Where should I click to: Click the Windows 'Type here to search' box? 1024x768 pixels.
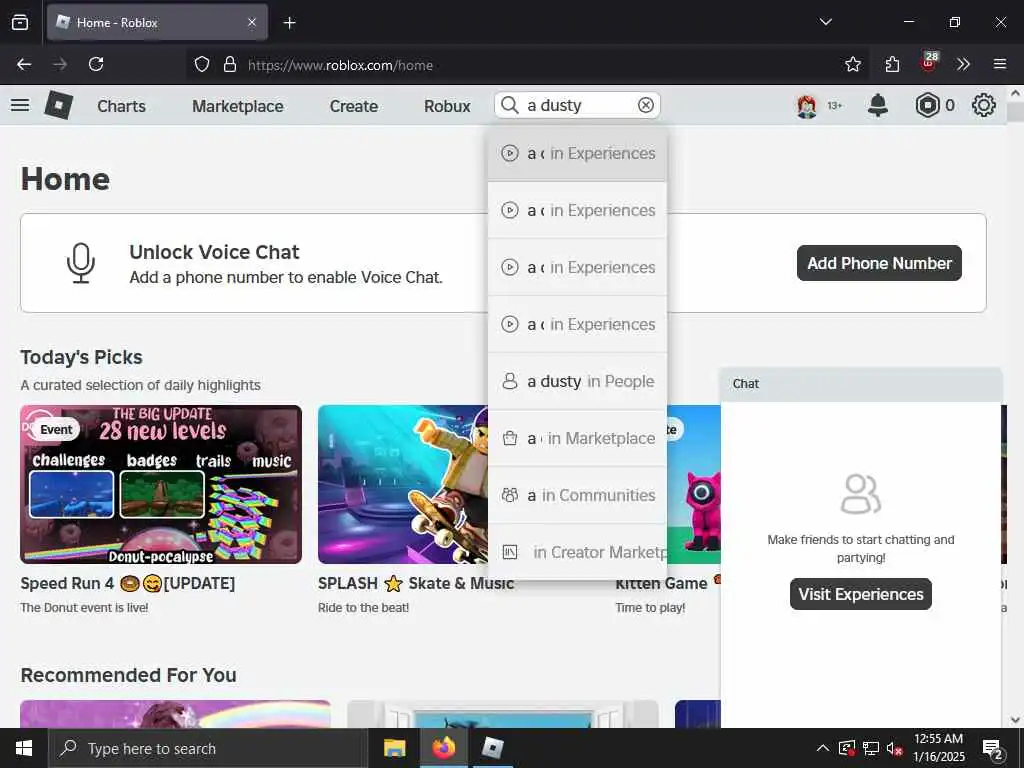[208, 748]
